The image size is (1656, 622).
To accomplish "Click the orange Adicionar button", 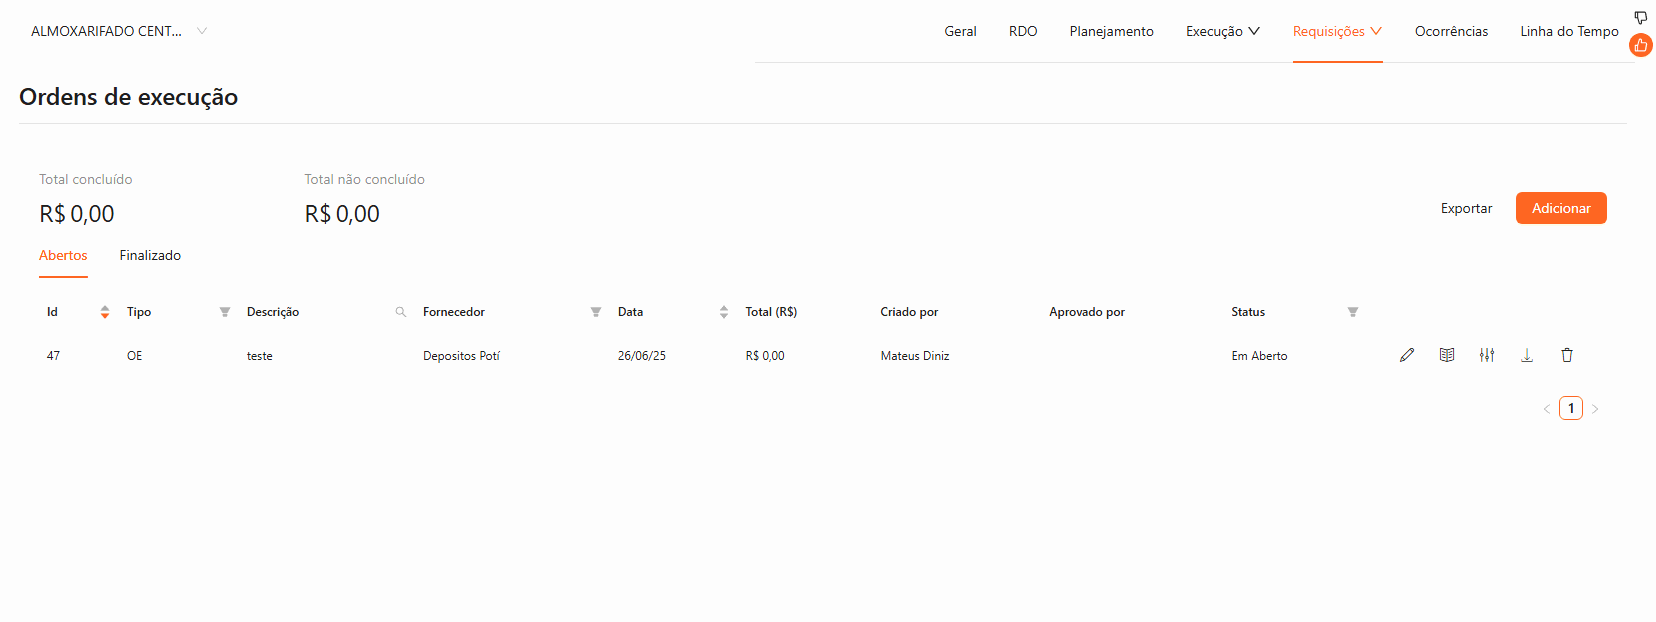I will (x=1561, y=208).
